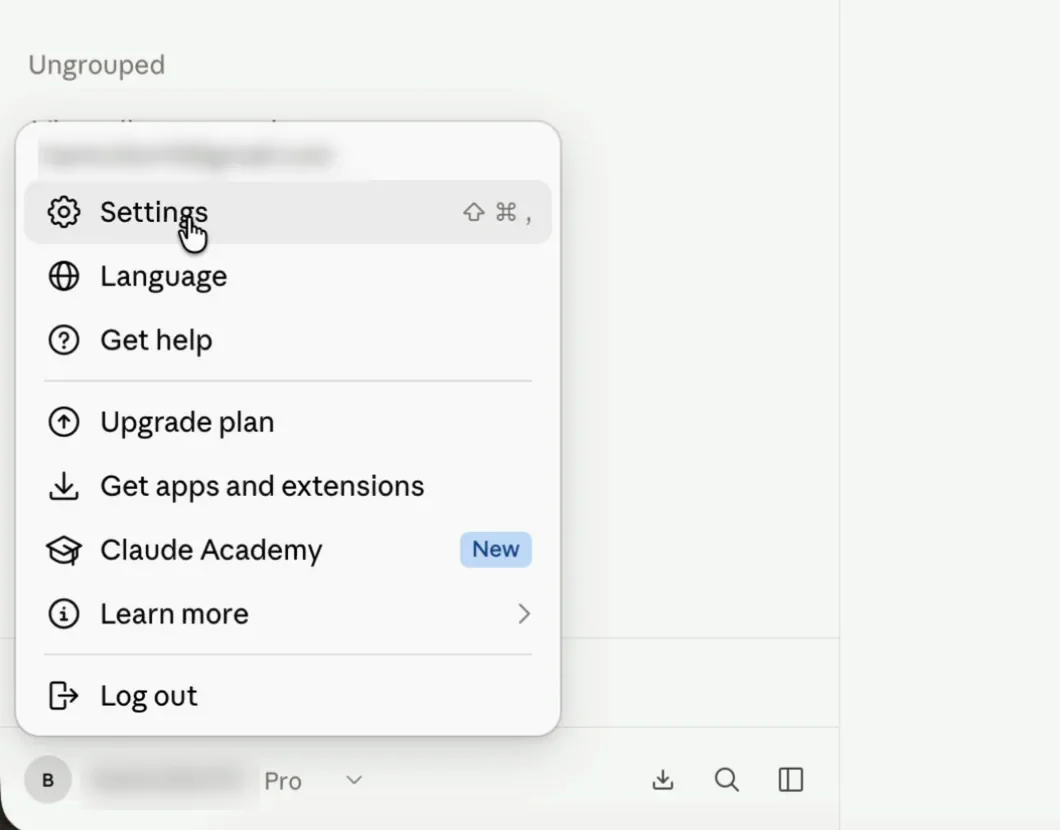Click the Settings gear icon
Image resolution: width=1060 pixels, height=830 pixels.
(x=64, y=212)
